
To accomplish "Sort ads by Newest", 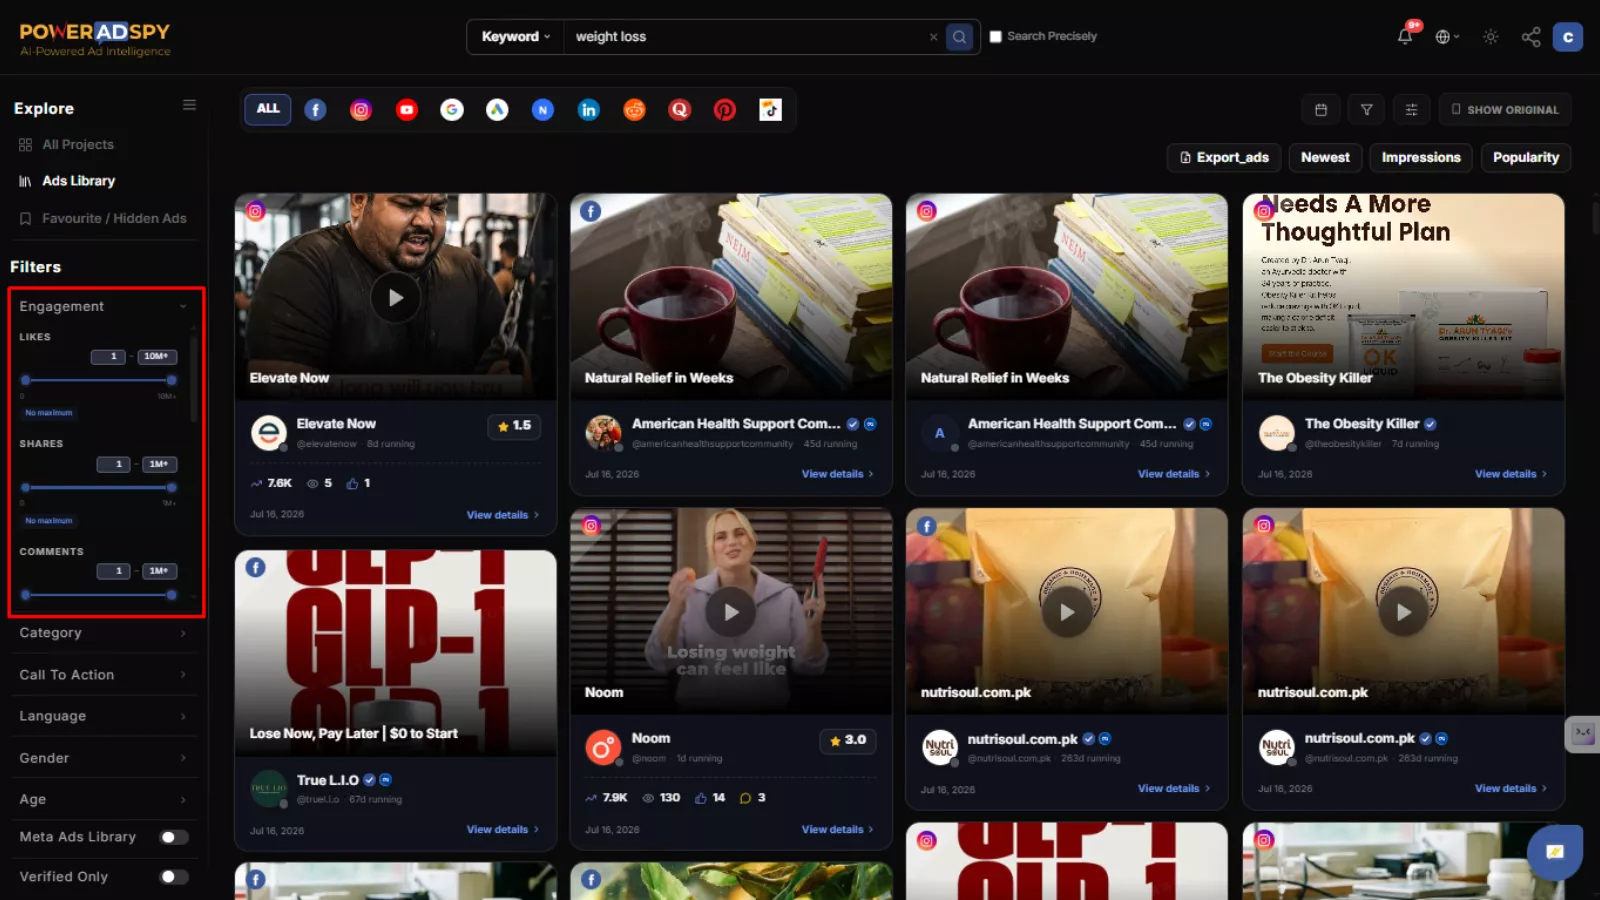I will (x=1325, y=158).
